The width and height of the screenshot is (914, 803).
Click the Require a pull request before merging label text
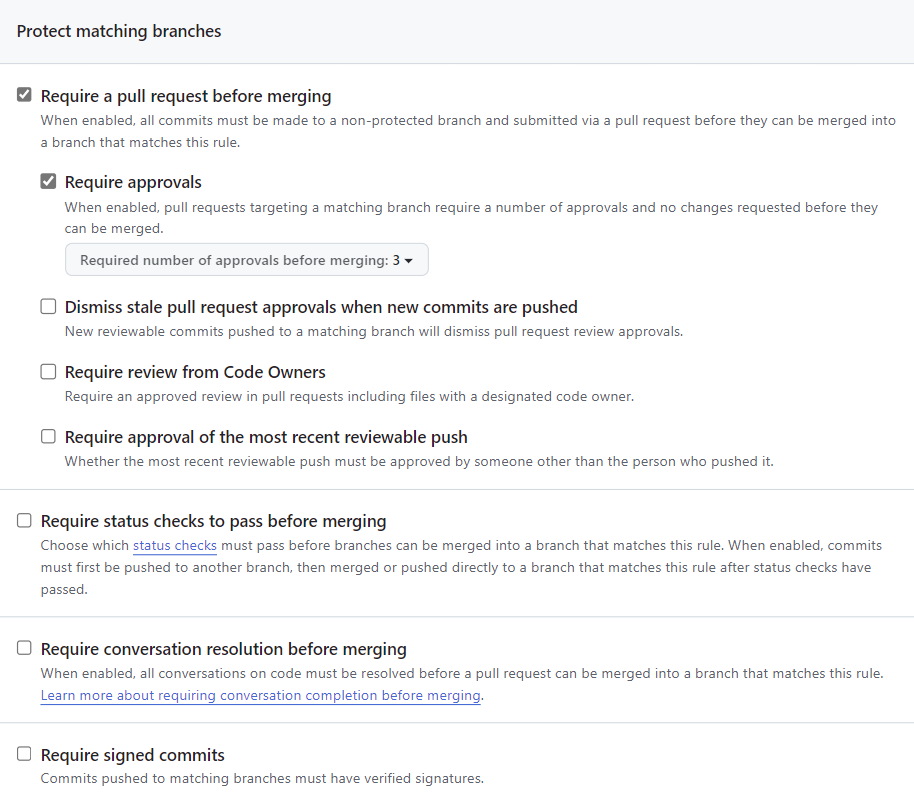[x=186, y=96]
